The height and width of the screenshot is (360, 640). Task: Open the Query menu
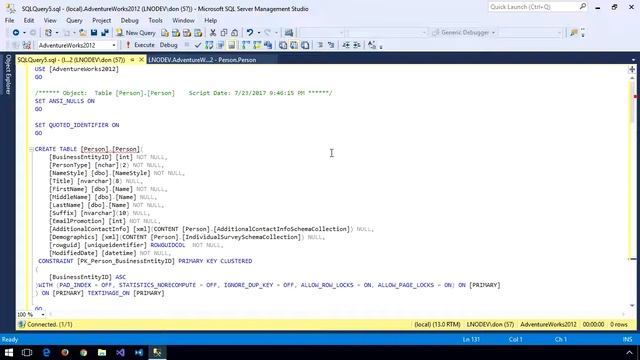coord(74,20)
